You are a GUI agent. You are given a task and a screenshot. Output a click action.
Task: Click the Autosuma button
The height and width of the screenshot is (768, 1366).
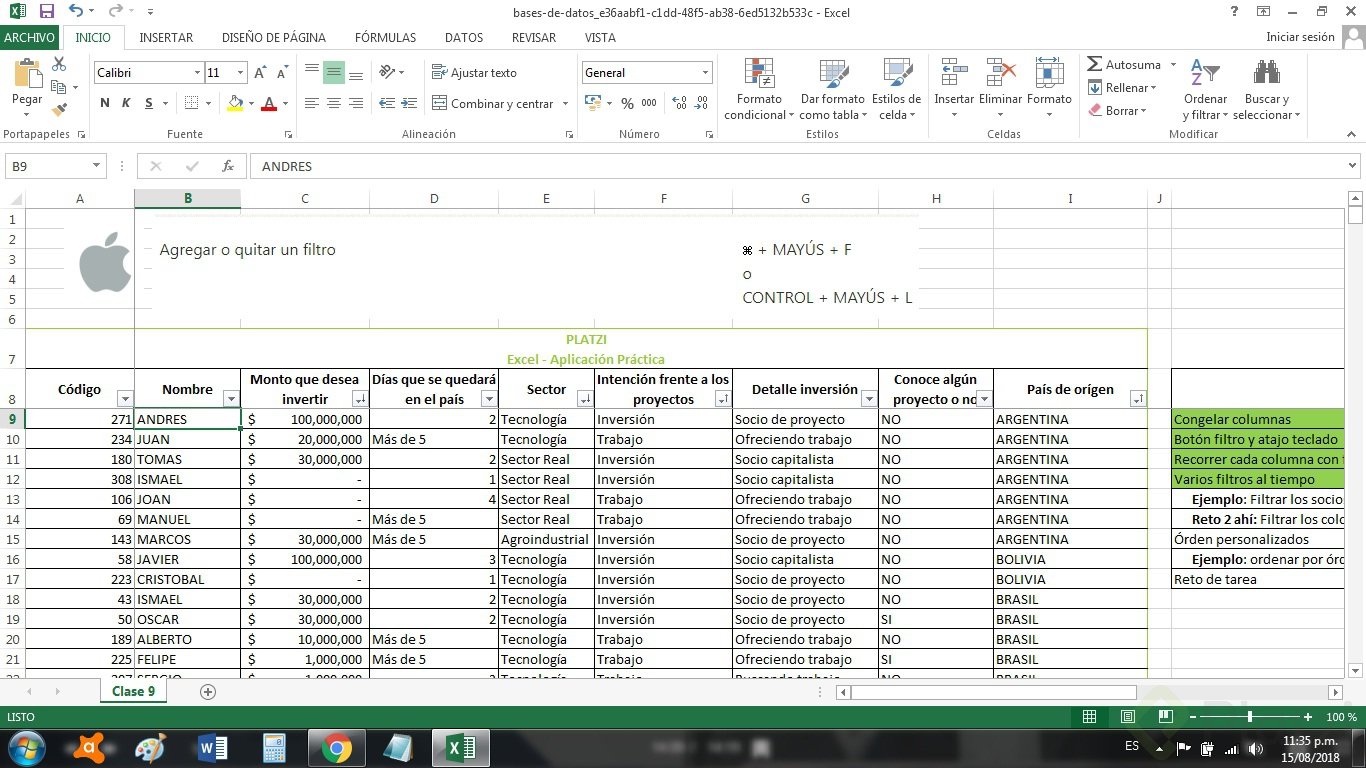[x=1124, y=65]
